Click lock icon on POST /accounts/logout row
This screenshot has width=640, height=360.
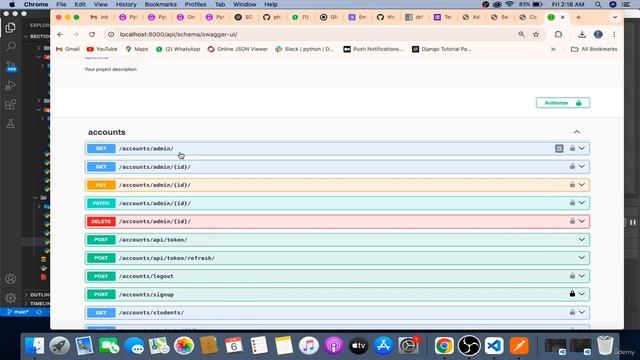(x=572, y=276)
